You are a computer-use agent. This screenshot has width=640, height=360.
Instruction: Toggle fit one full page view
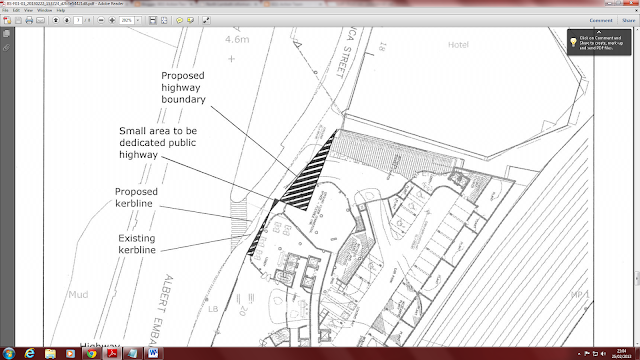coord(164,20)
